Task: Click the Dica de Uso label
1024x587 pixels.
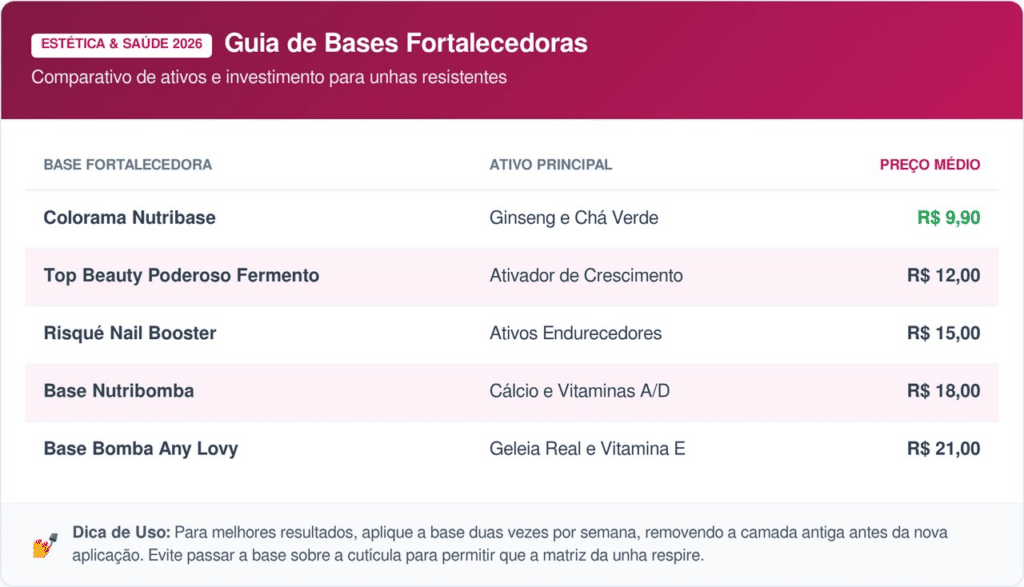Action: click(x=122, y=533)
